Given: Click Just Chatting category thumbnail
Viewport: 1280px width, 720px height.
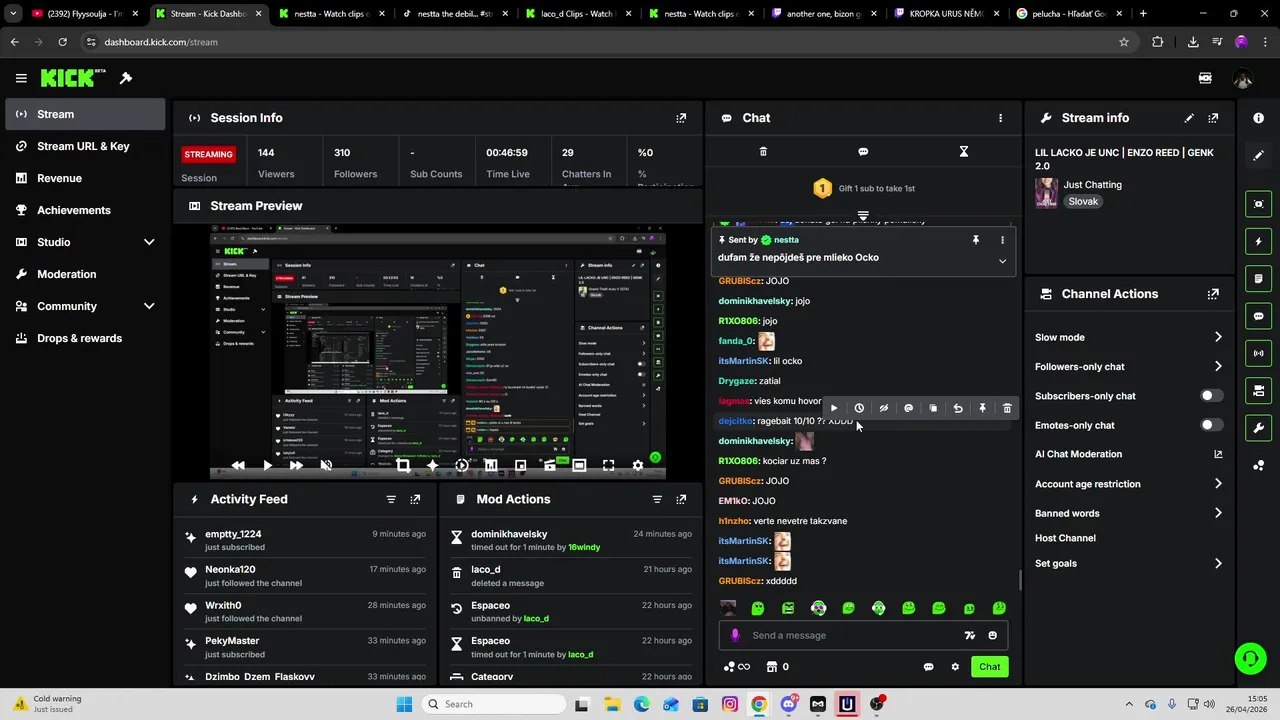Looking at the screenshot, I should (x=1046, y=193).
